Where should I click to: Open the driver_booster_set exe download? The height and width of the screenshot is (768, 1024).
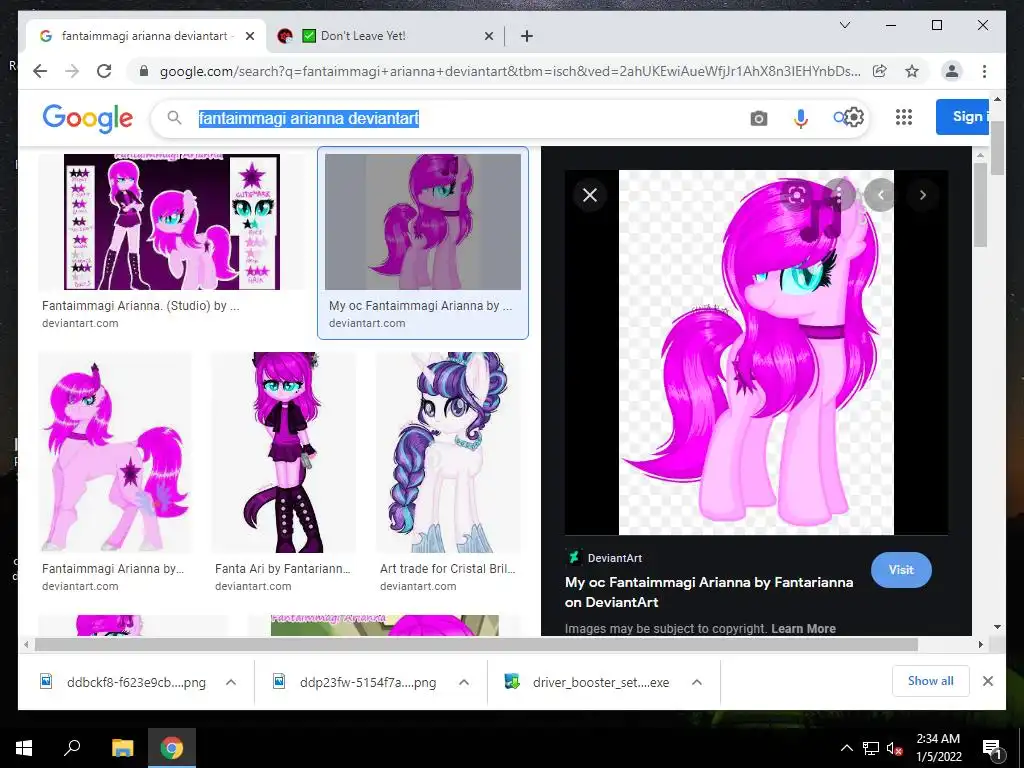click(587, 682)
